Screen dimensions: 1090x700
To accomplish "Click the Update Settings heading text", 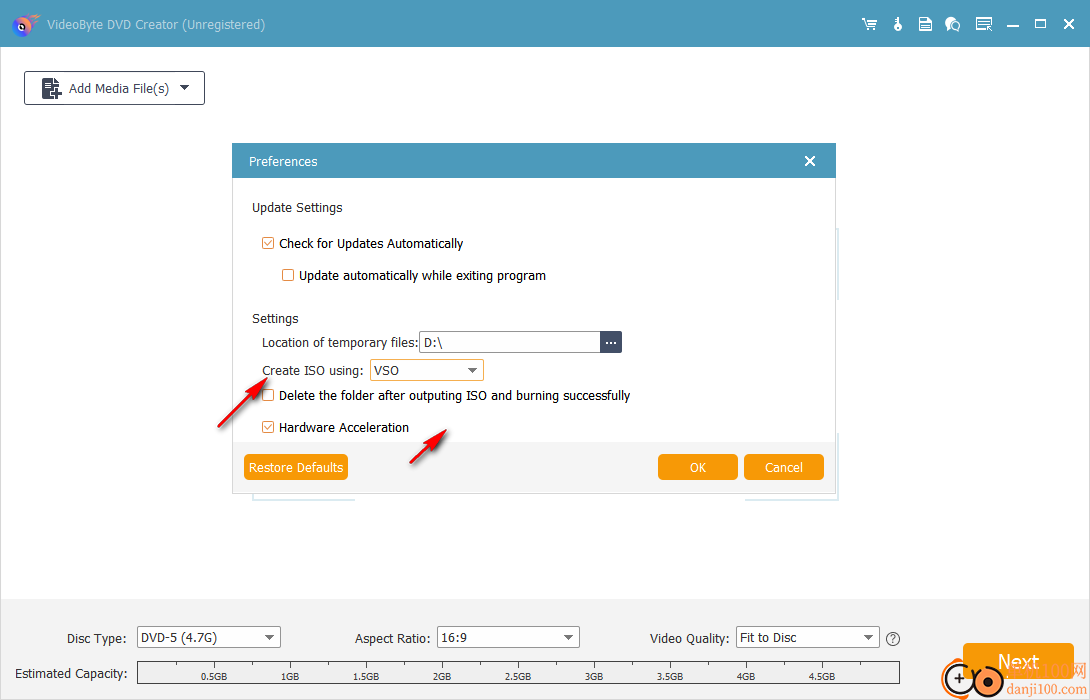I will [297, 208].
